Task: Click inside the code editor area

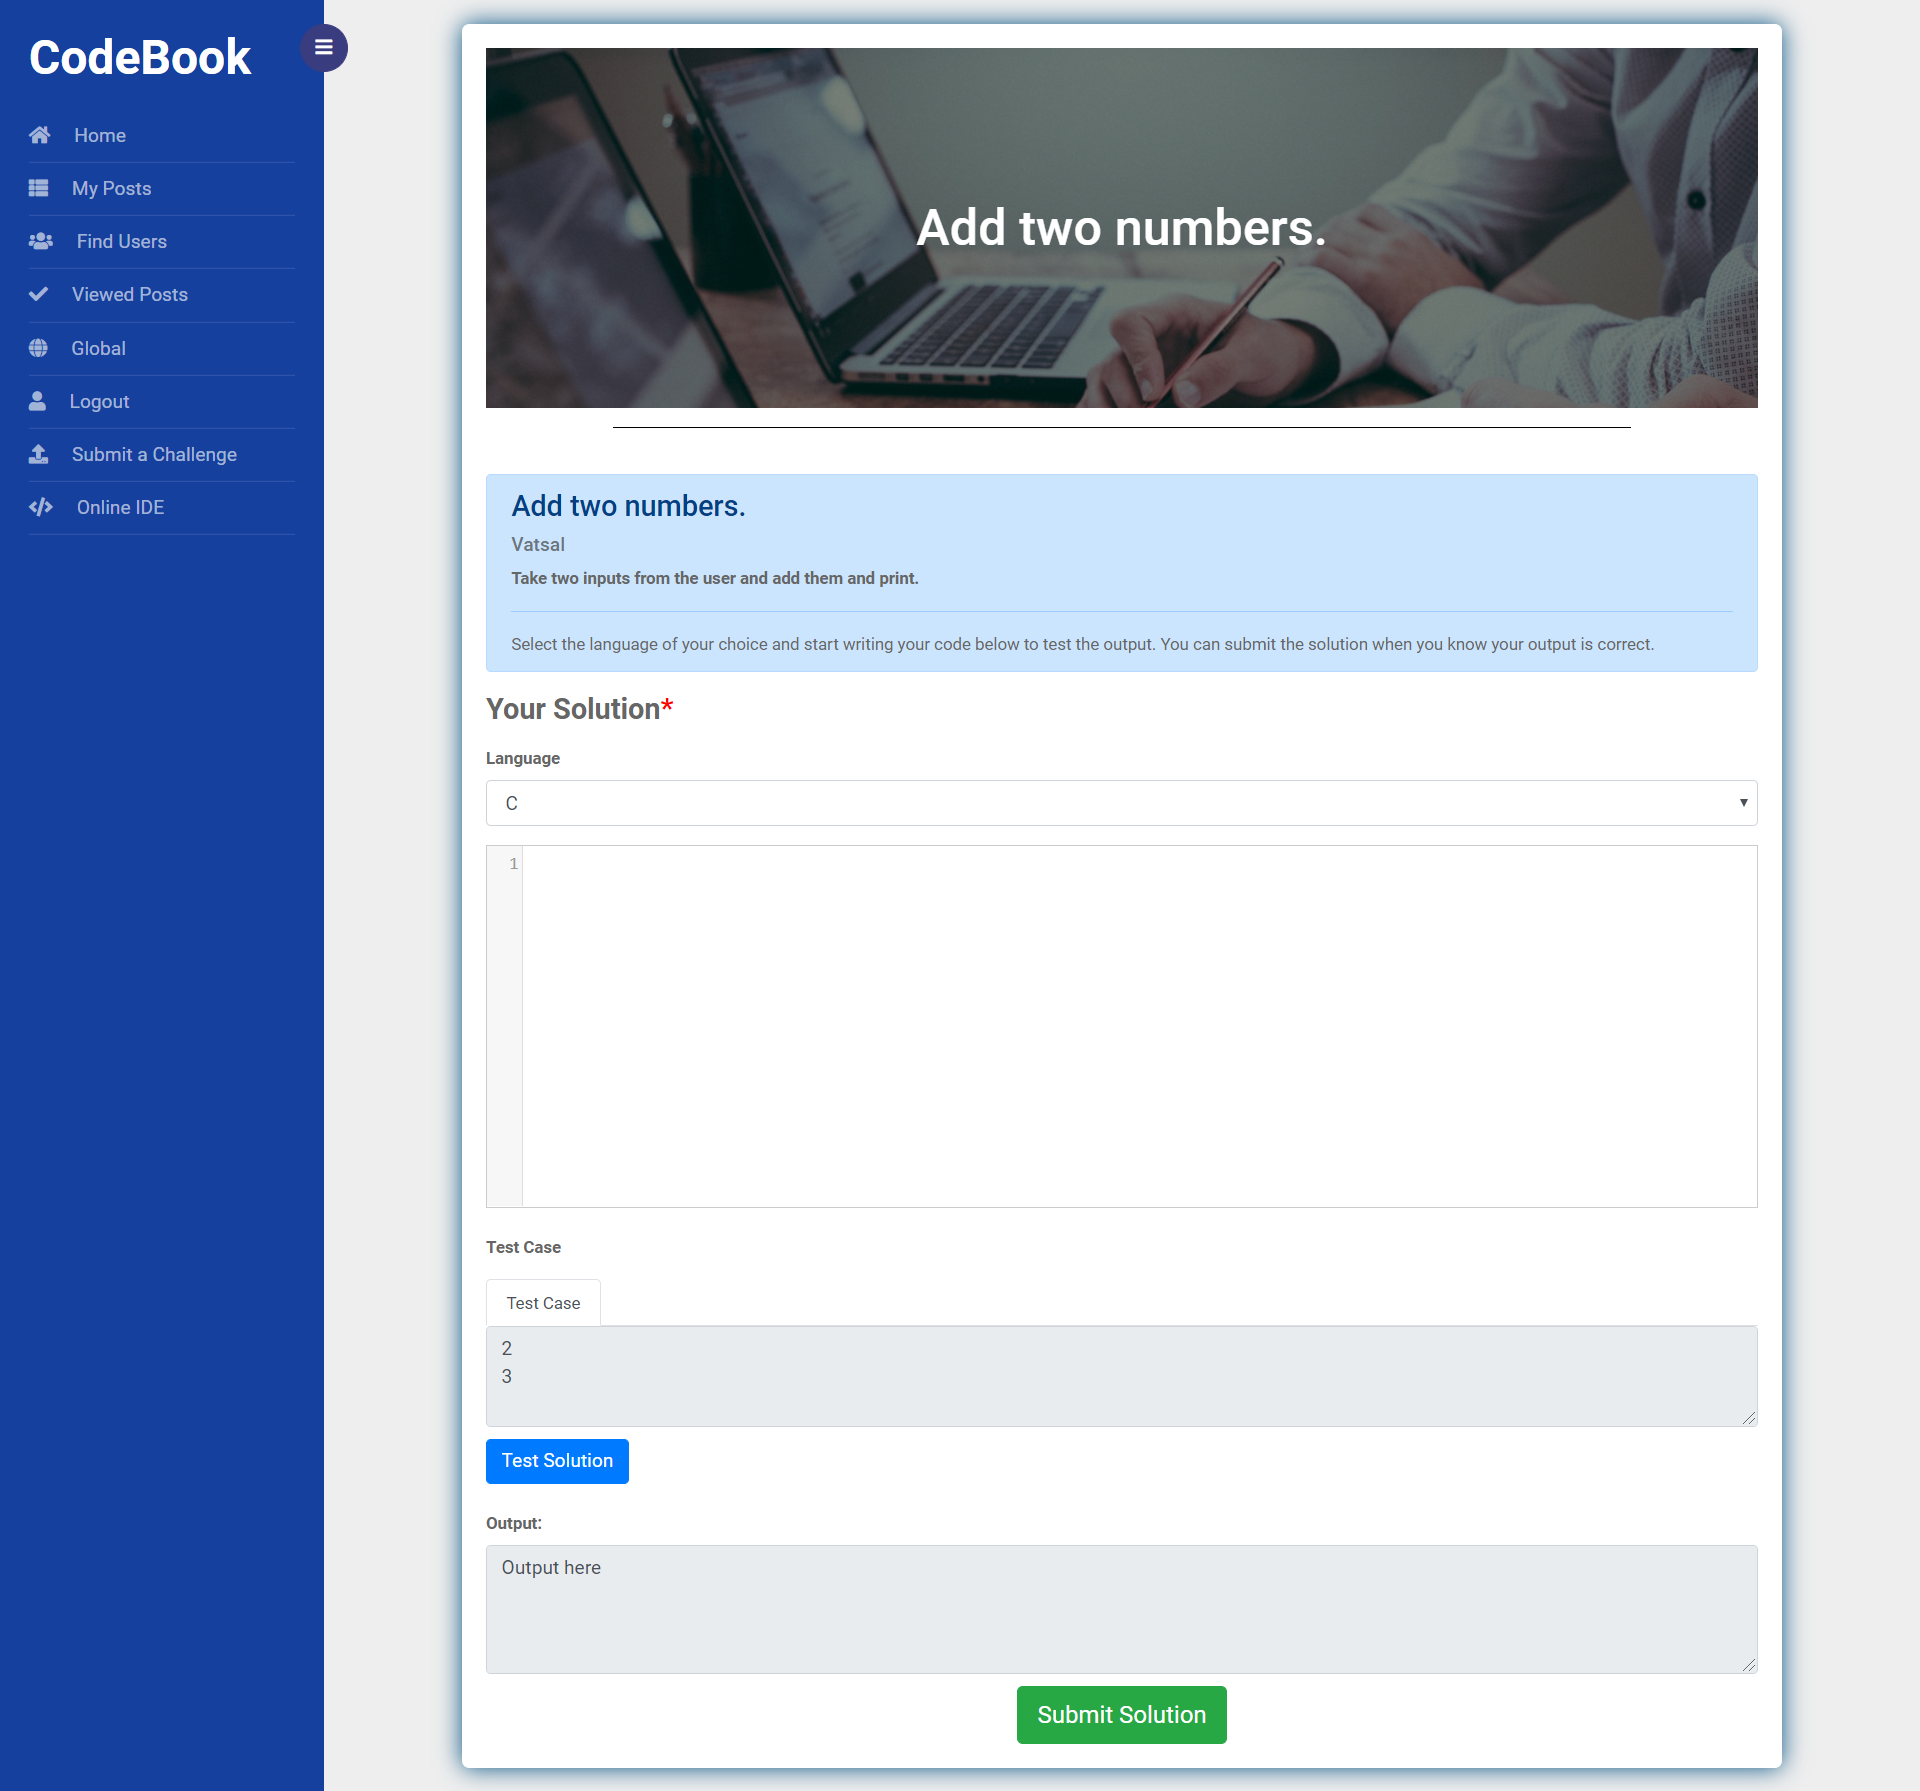Action: coord(1138,1025)
